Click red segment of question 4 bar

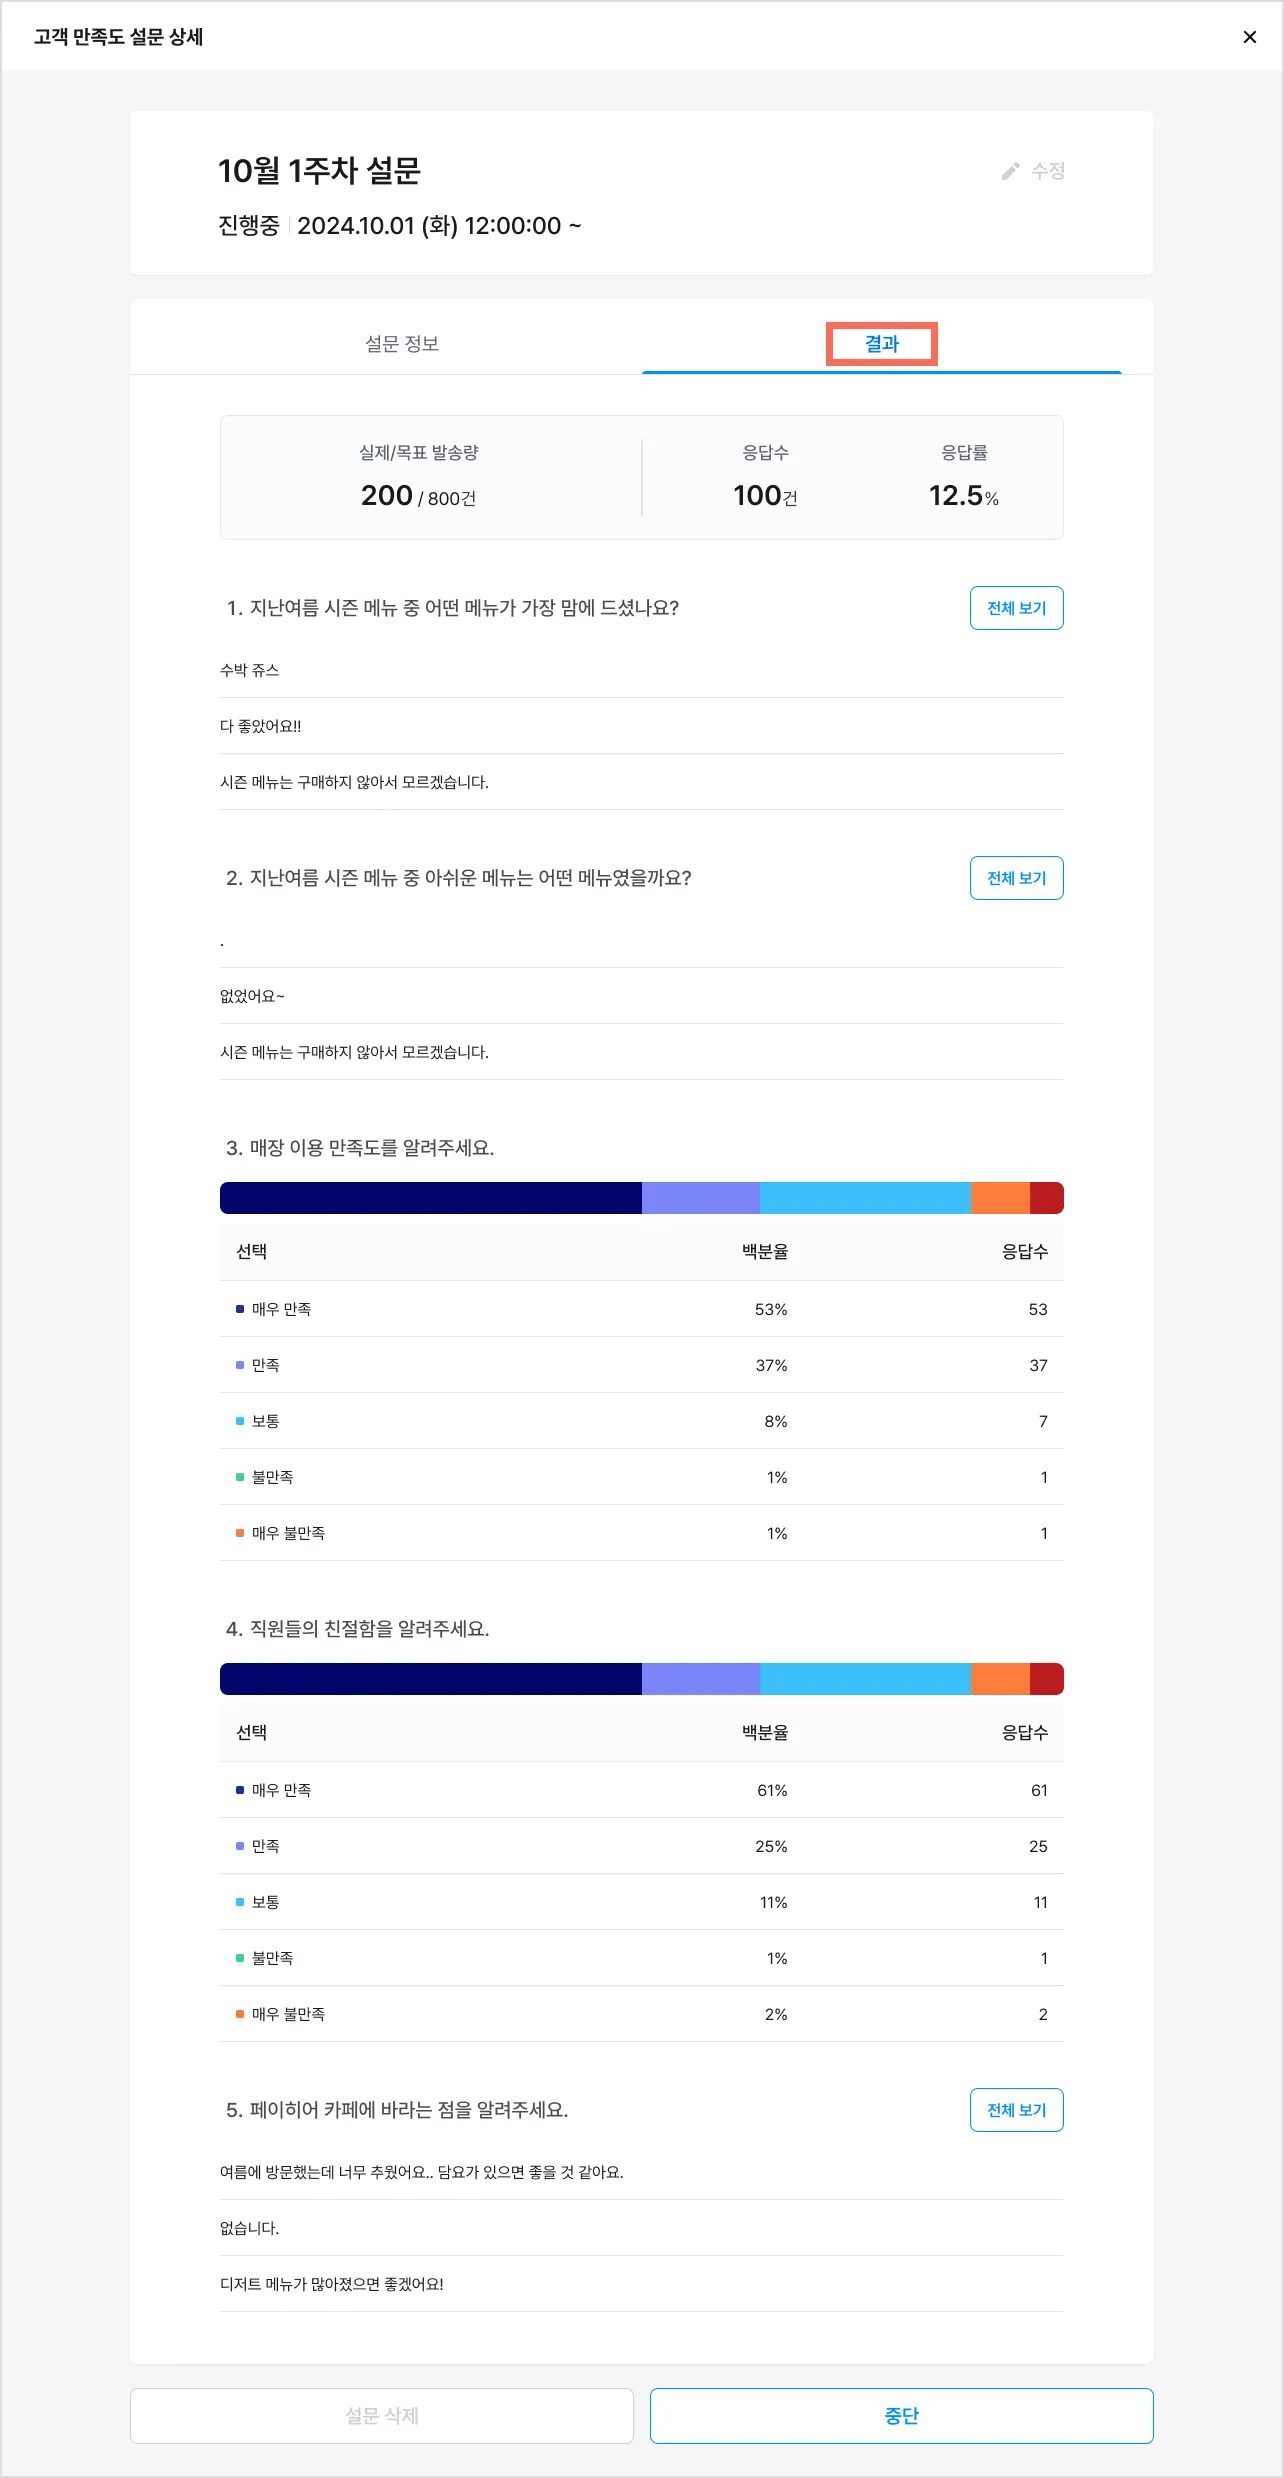pyautogui.click(x=1046, y=1679)
